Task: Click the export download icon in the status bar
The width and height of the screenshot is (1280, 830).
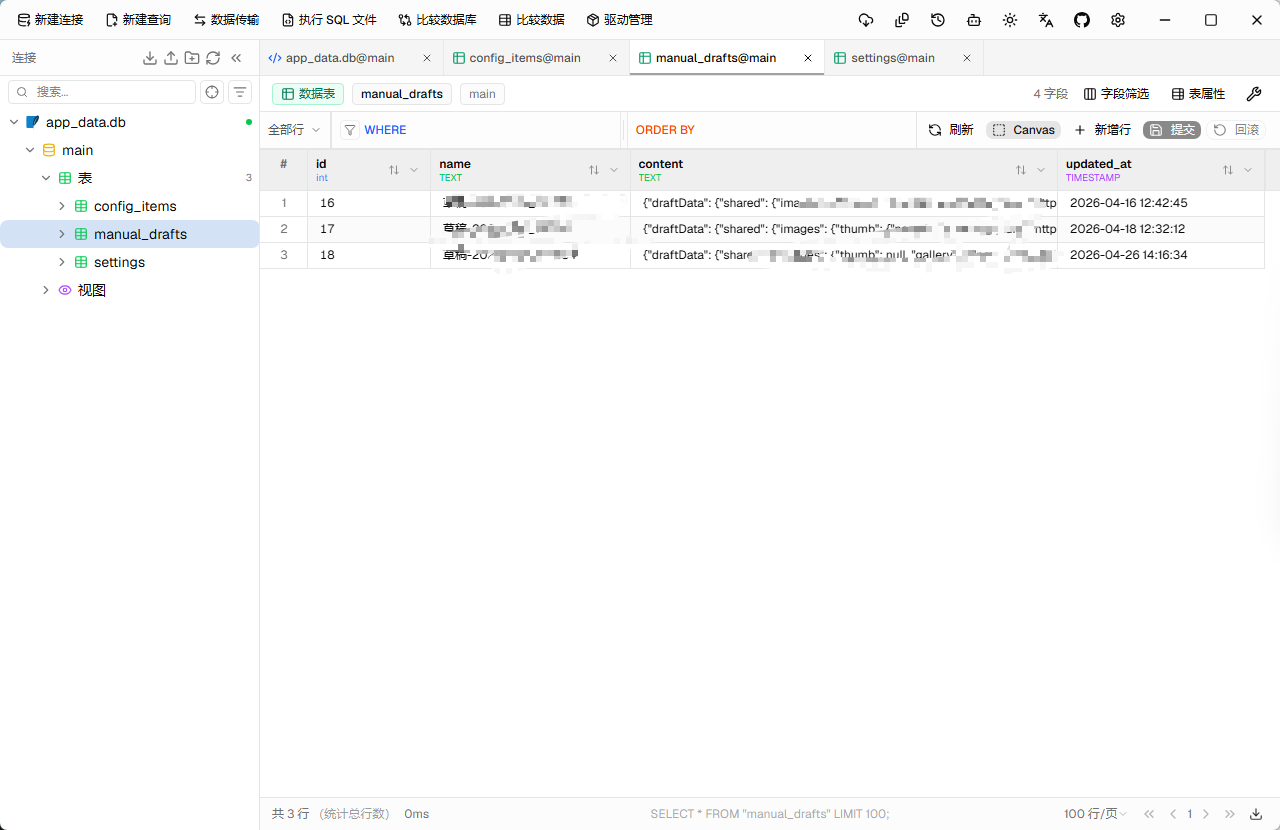Action: (x=1256, y=814)
